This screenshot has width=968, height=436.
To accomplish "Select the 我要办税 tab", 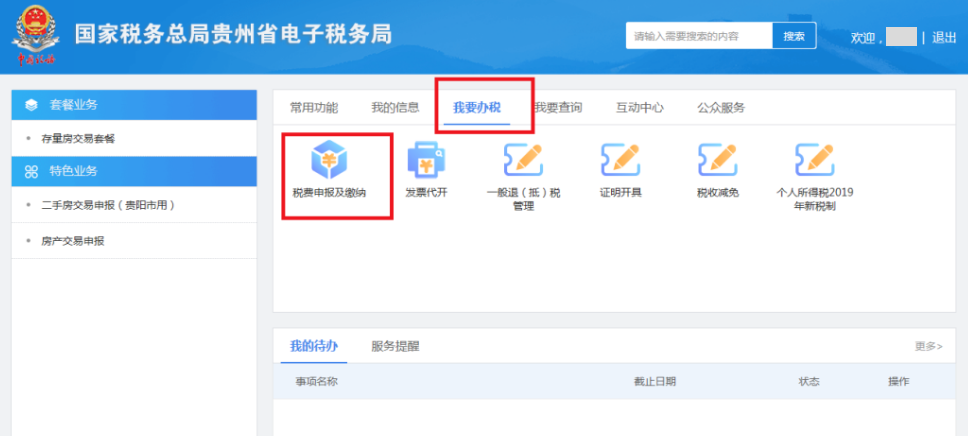I will (477, 107).
